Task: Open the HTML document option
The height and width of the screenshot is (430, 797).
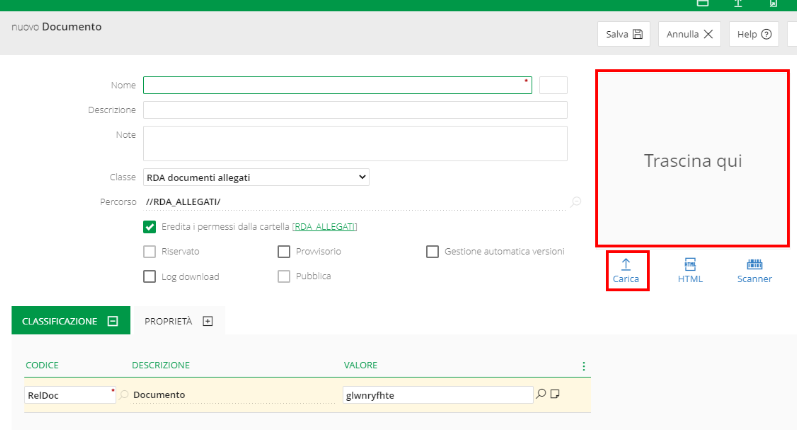Action: (690, 265)
